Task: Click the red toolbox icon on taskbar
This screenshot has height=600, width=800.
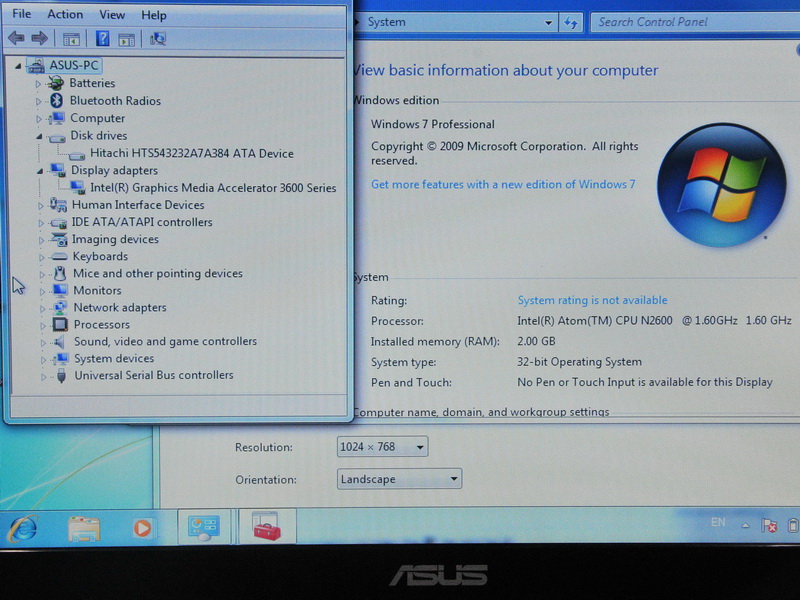Action: click(267, 527)
